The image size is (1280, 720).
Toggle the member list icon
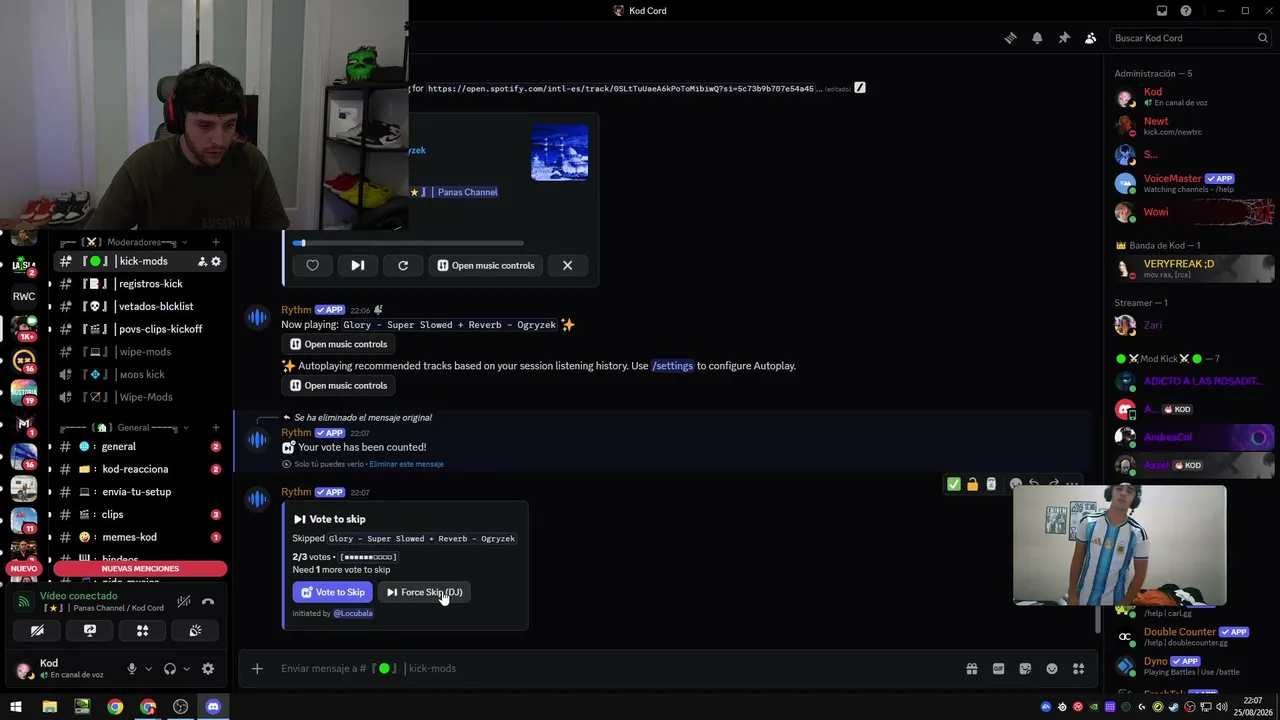tap(1091, 38)
